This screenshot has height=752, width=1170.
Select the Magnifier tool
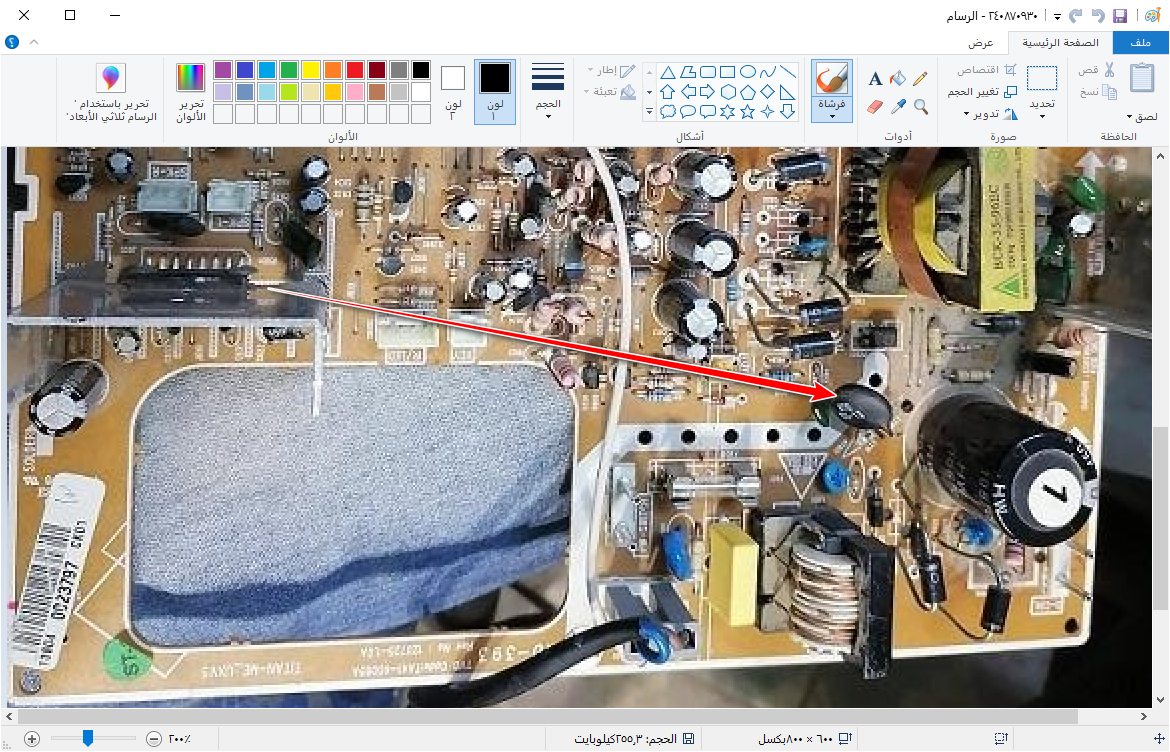point(920,107)
